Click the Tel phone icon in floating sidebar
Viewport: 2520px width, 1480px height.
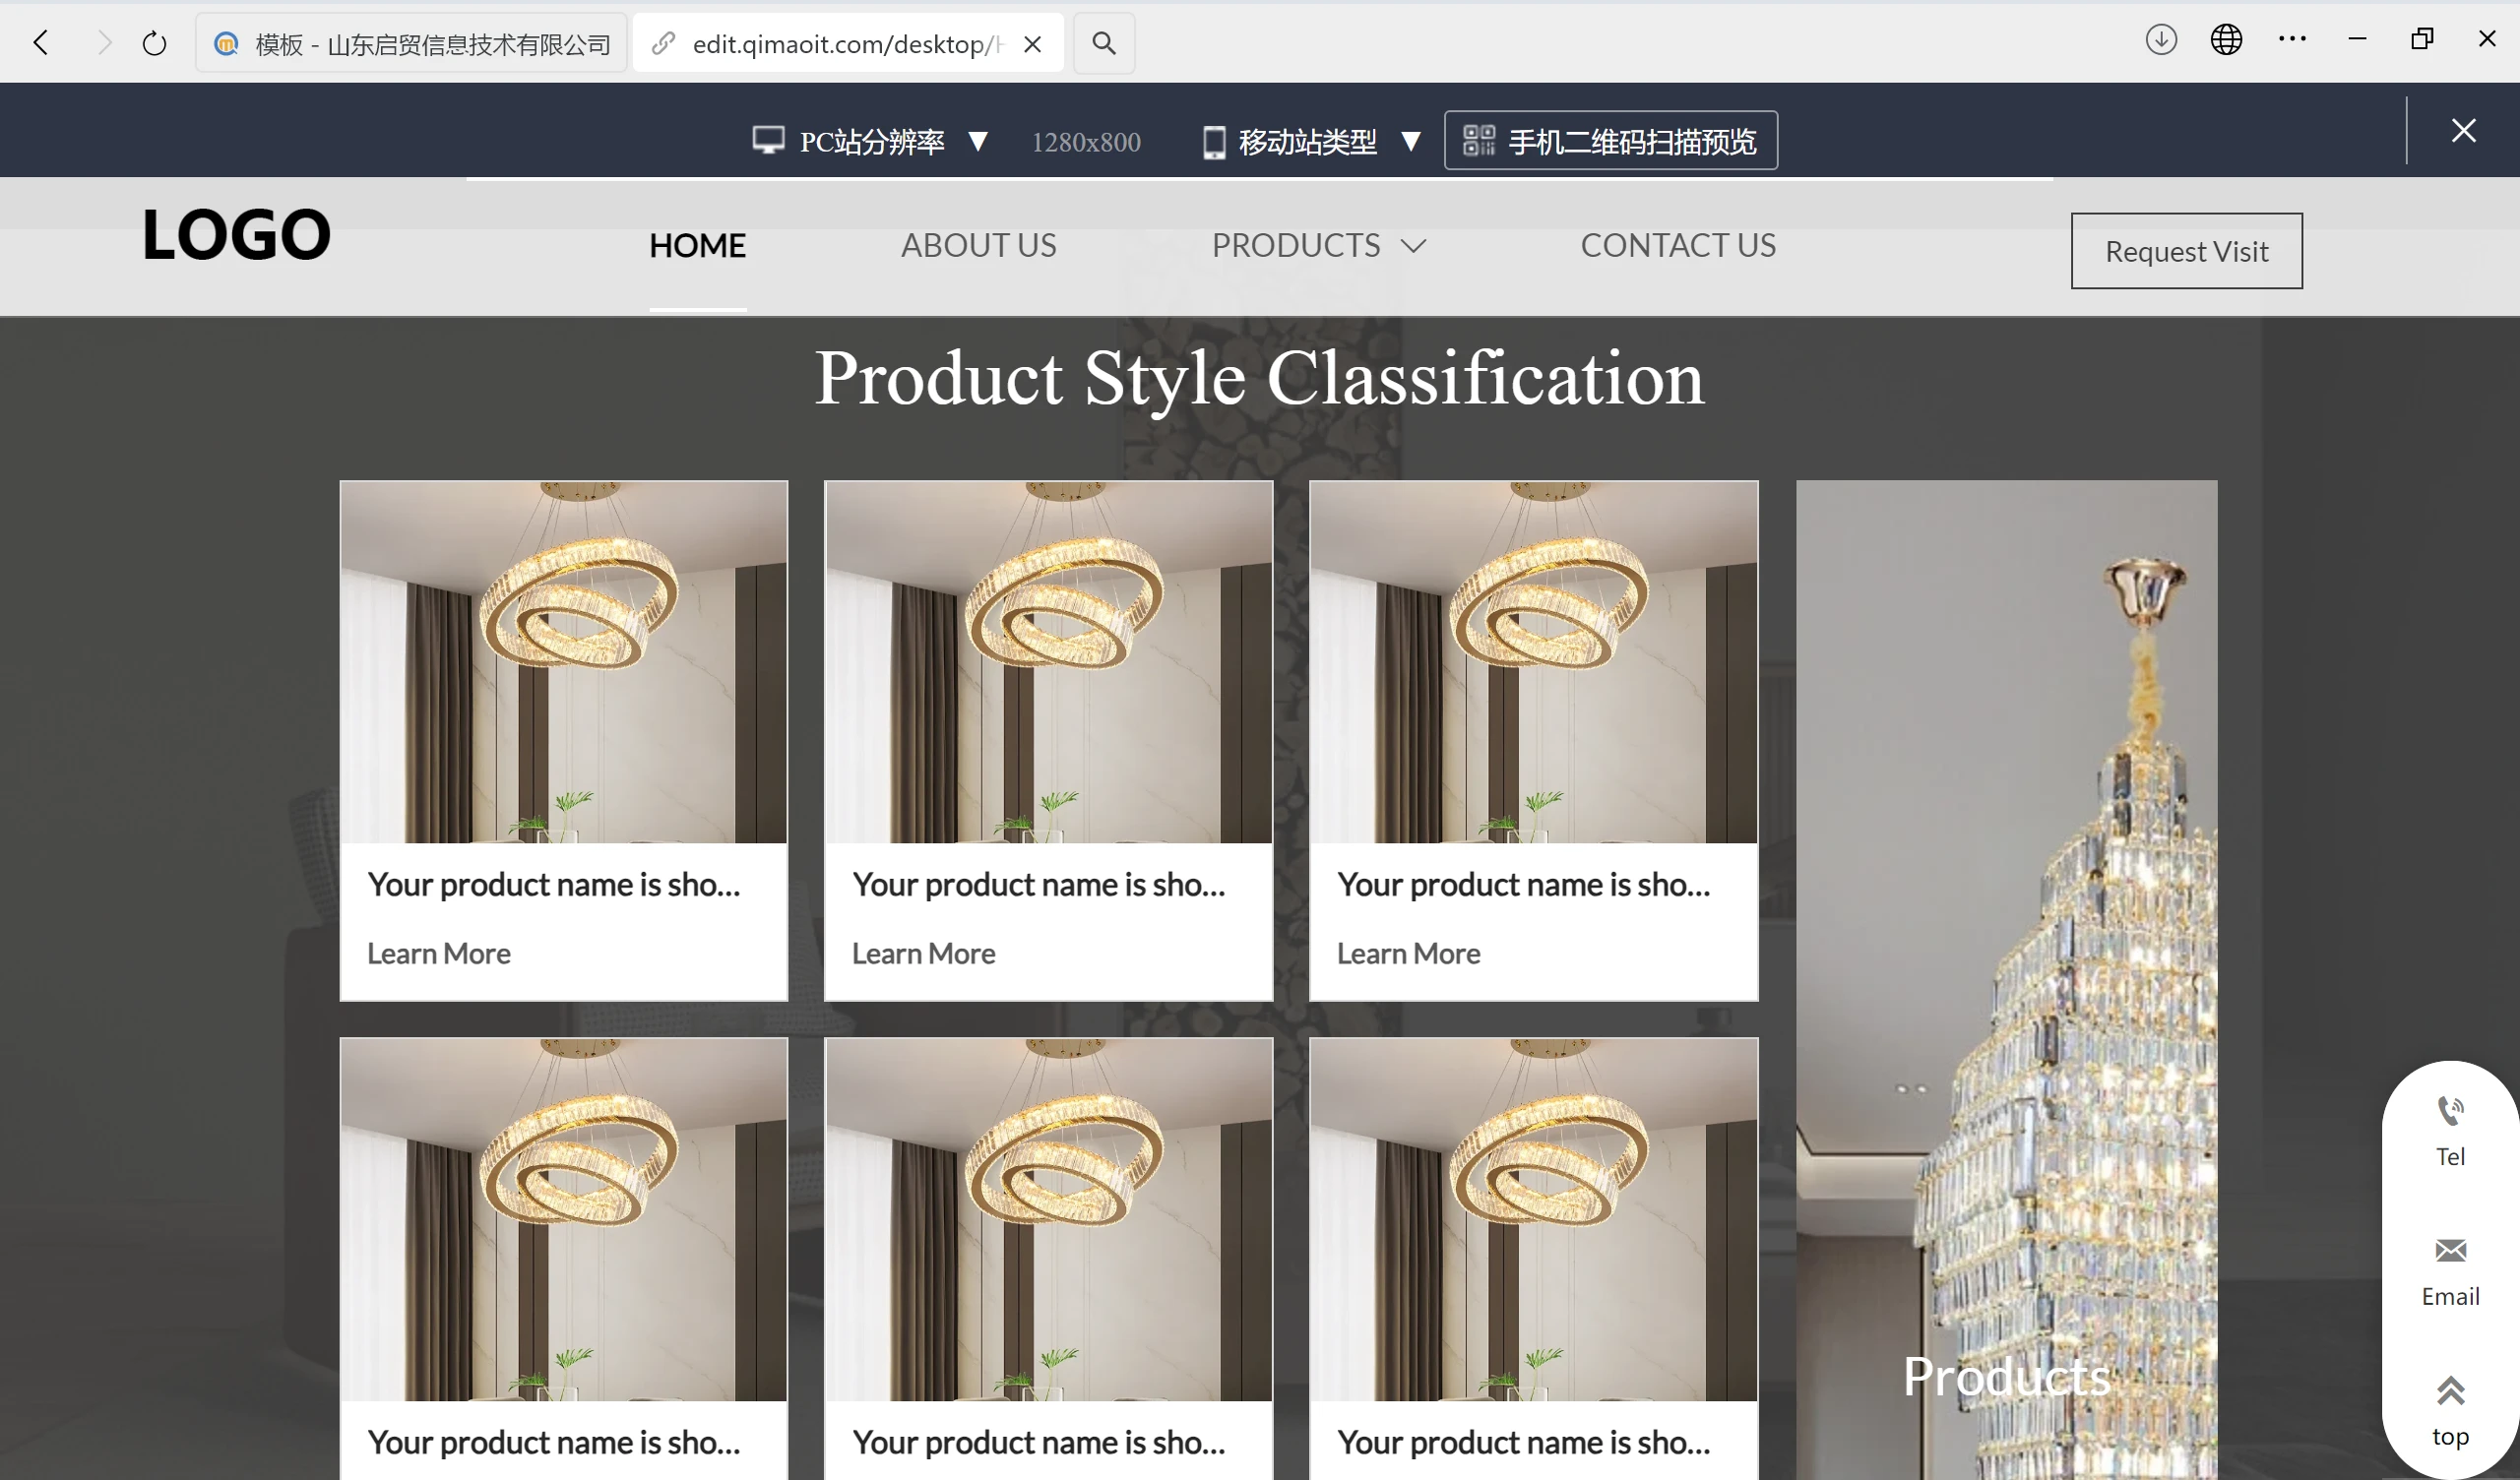tap(2450, 1110)
